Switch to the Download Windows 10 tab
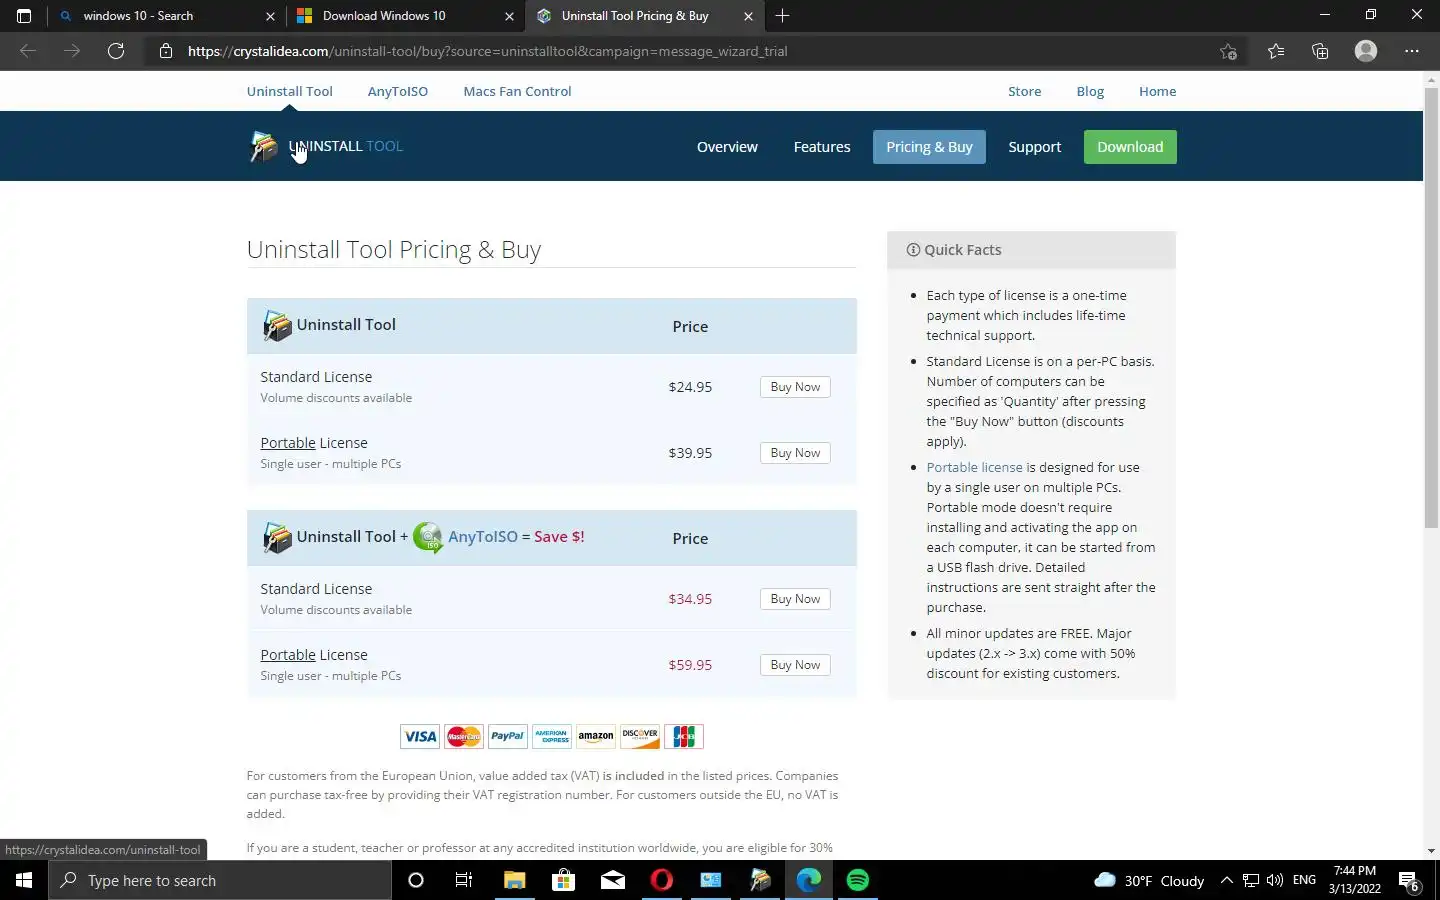The height and width of the screenshot is (900, 1440). (x=406, y=16)
